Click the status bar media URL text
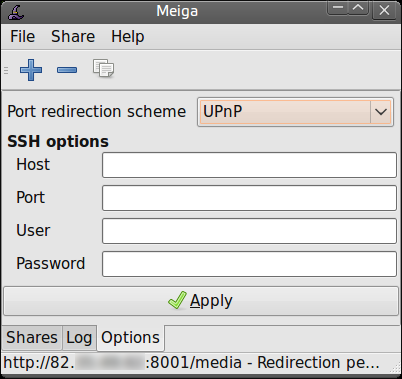Screen dimensions: 402x379 [x=191, y=363]
